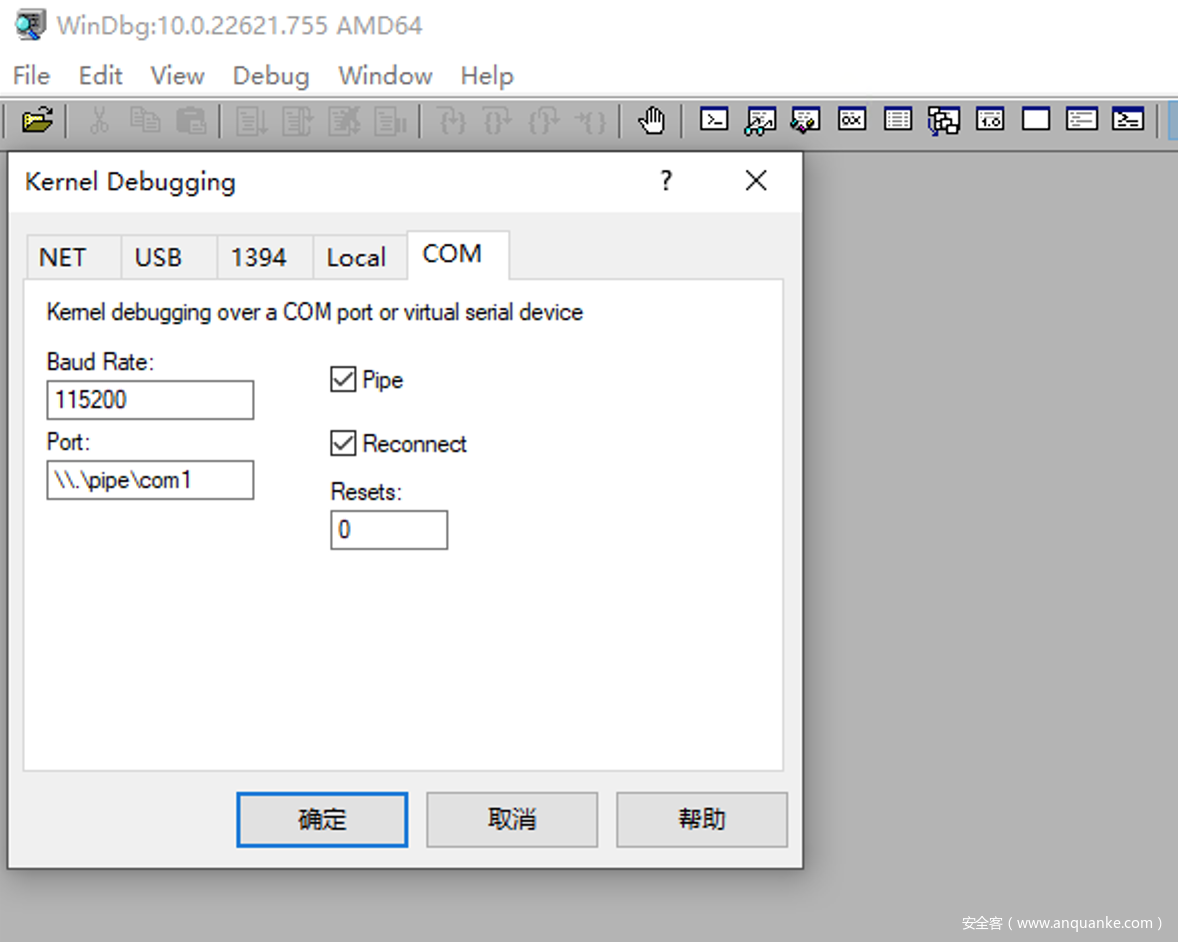Image resolution: width=1178 pixels, height=942 pixels.
Task: Open the View menu
Action: [x=177, y=76]
